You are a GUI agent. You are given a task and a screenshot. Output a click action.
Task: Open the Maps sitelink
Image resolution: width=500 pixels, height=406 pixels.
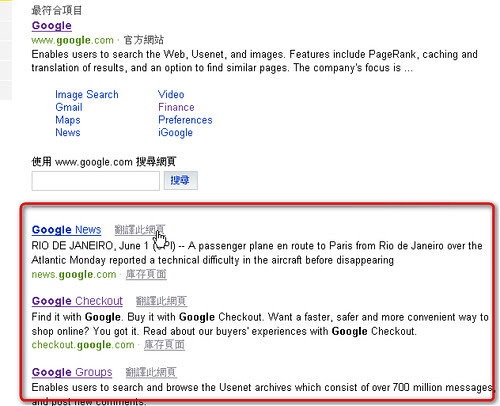pyautogui.click(x=68, y=120)
